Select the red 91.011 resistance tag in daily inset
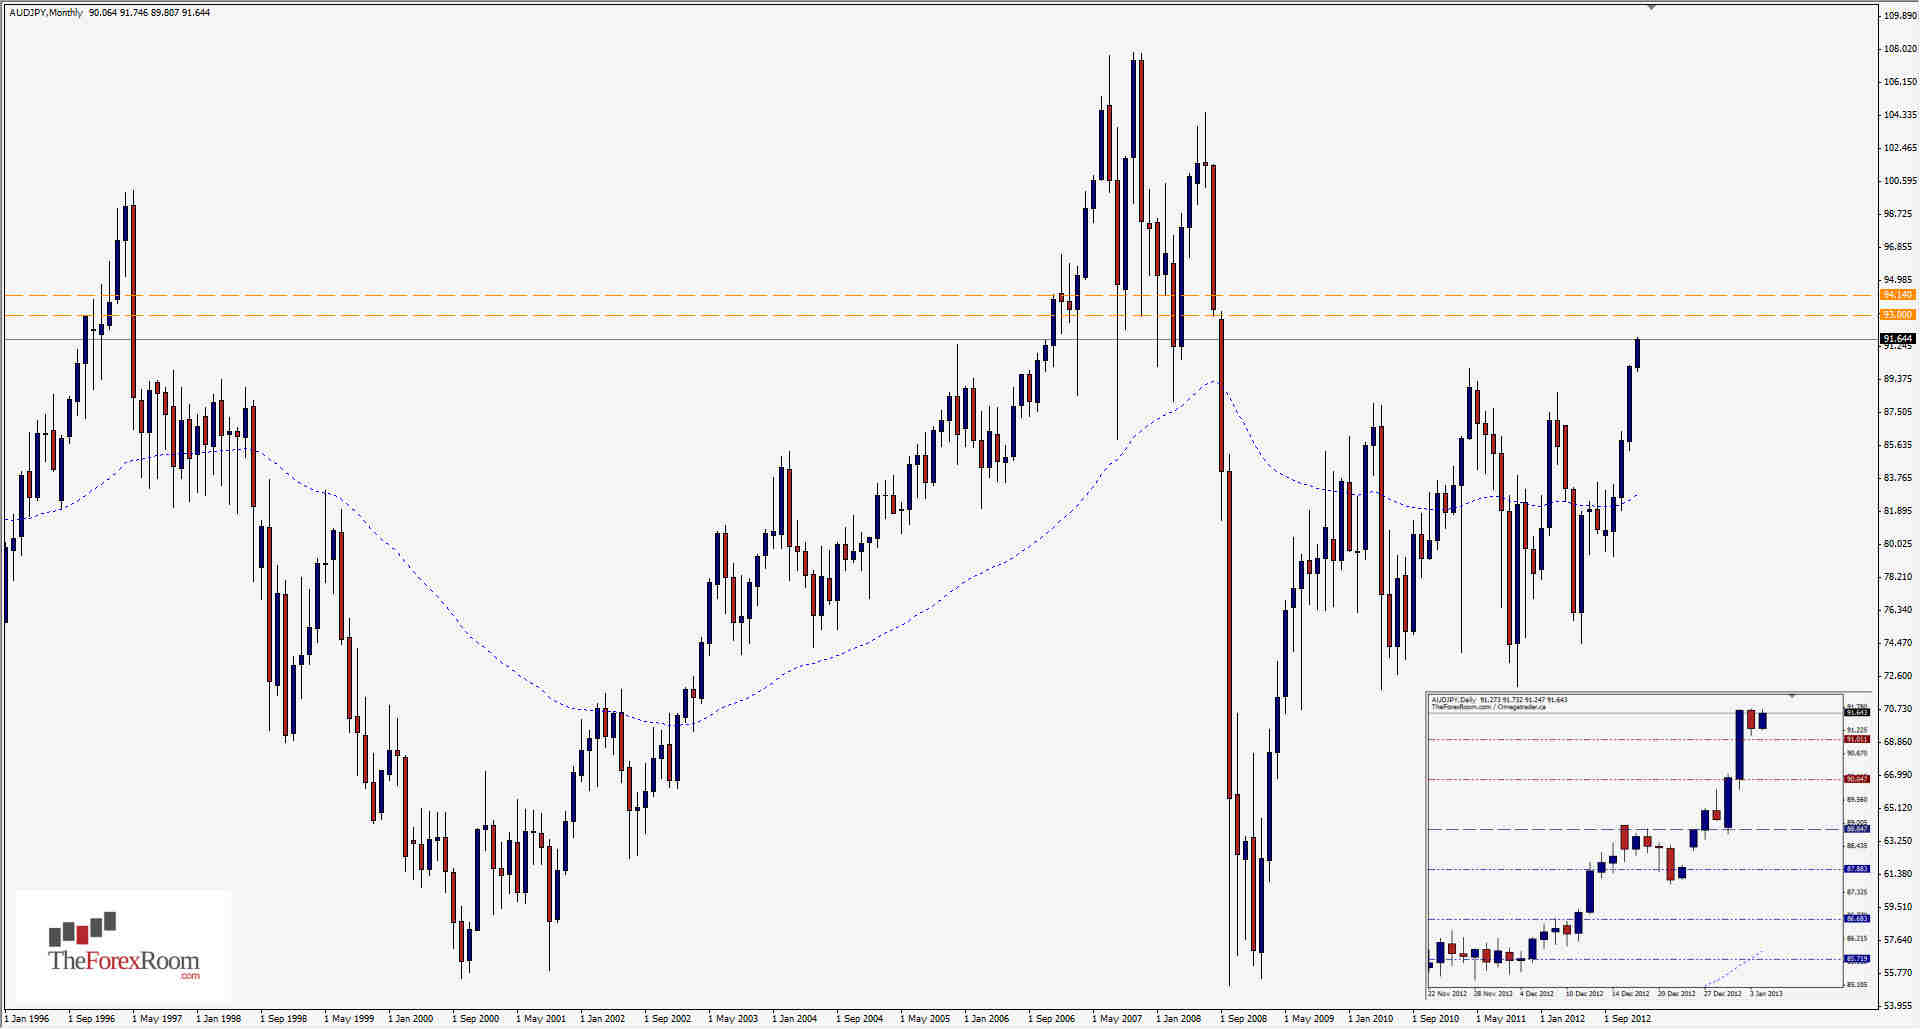Viewport: 1920px width, 1029px height. tap(1857, 739)
